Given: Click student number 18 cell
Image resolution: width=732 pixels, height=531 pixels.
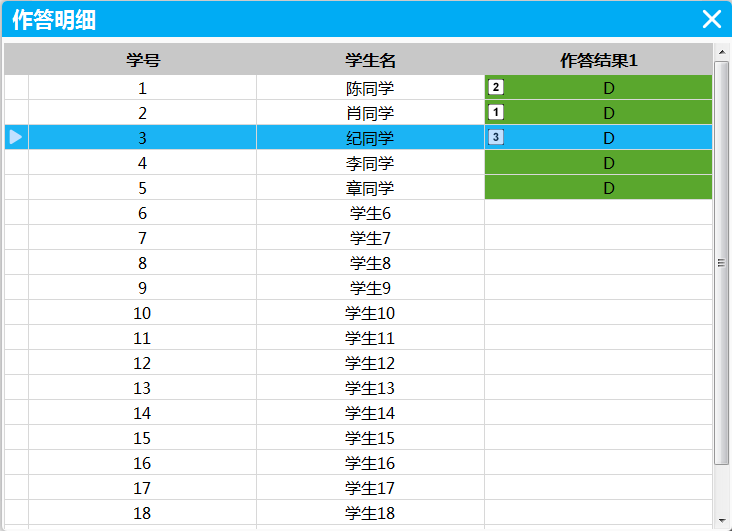Looking at the screenshot, I should 143,513.
